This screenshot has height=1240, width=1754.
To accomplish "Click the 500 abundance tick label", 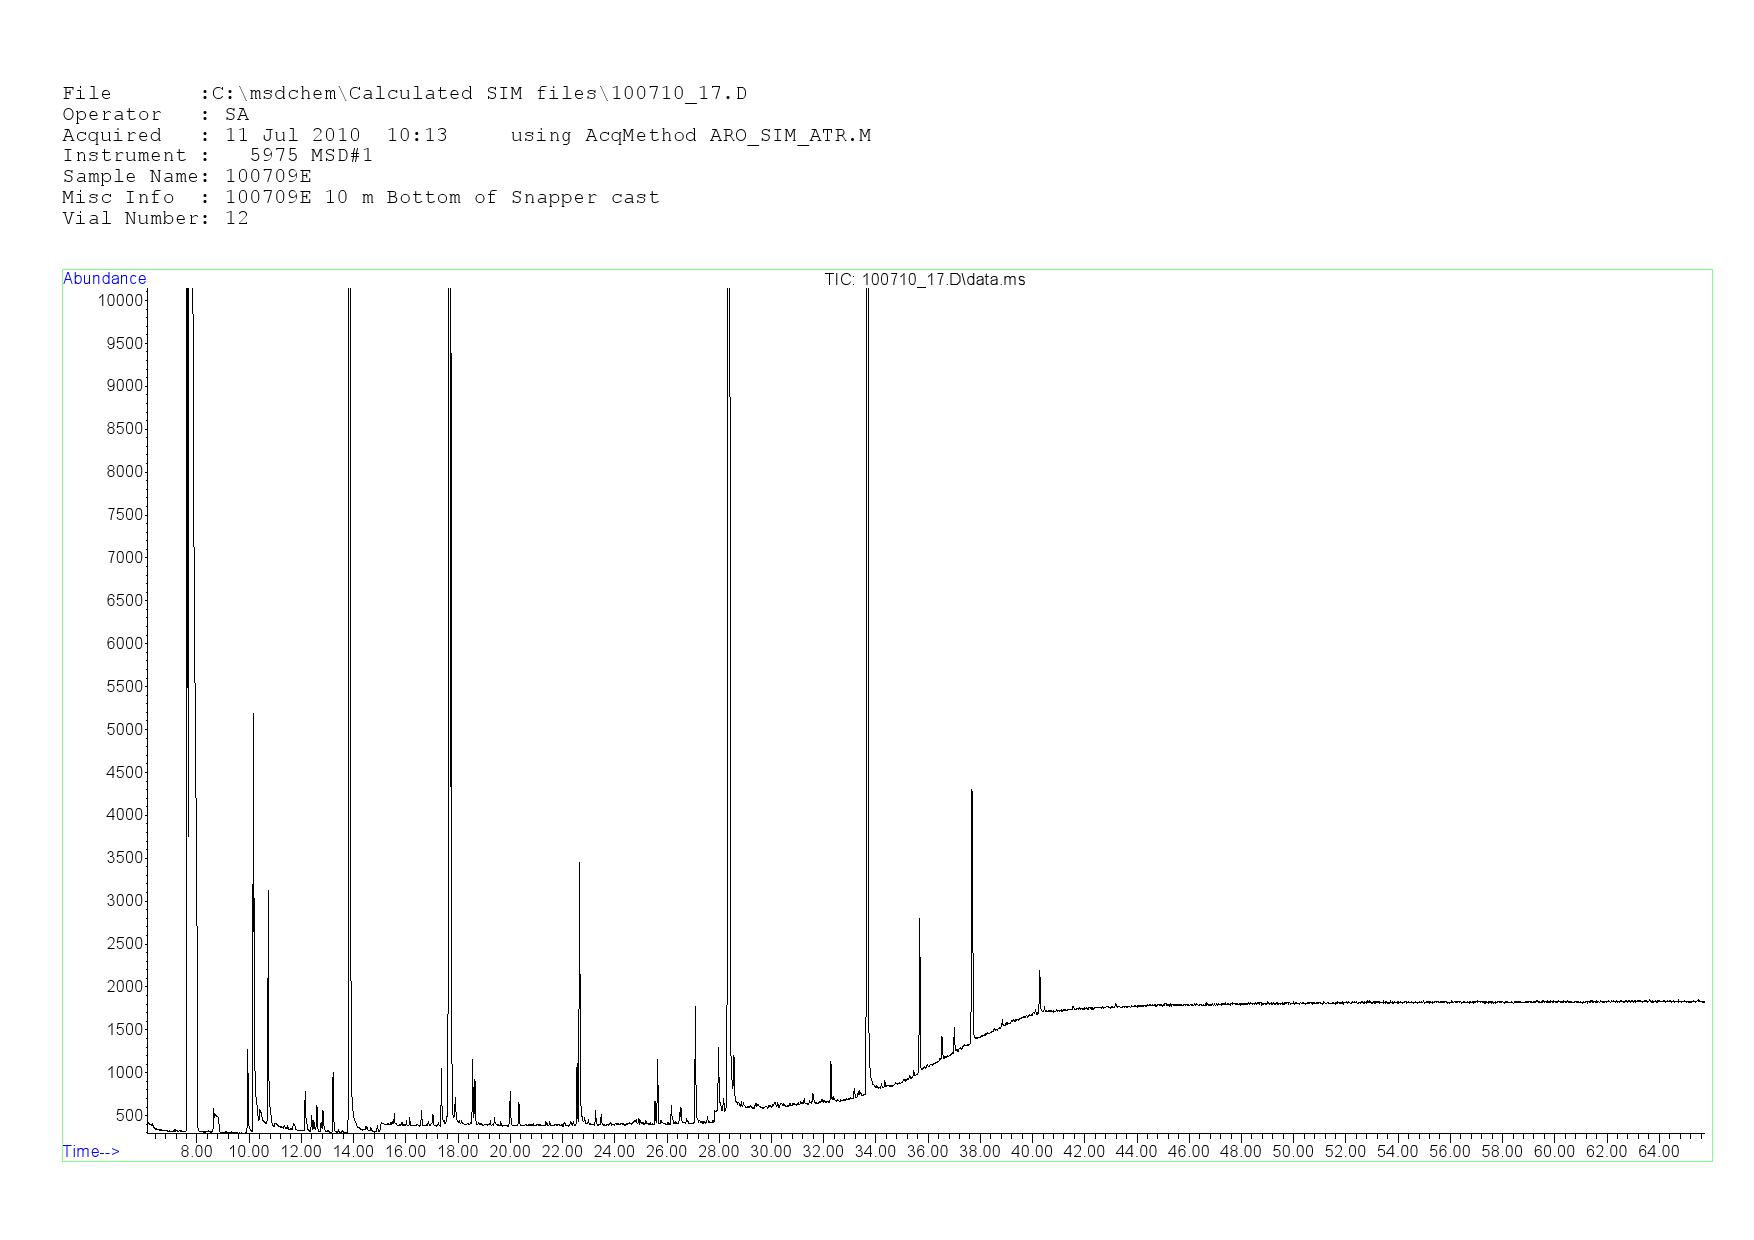I will coord(129,1116).
